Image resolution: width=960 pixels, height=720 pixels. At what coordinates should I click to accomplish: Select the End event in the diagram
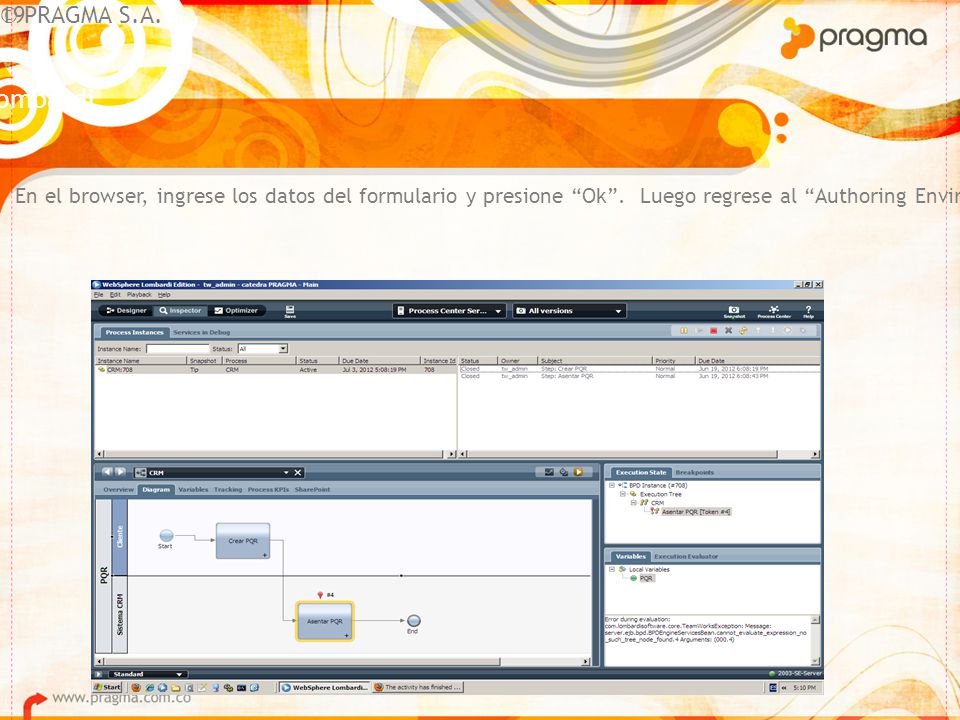tap(414, 621)
